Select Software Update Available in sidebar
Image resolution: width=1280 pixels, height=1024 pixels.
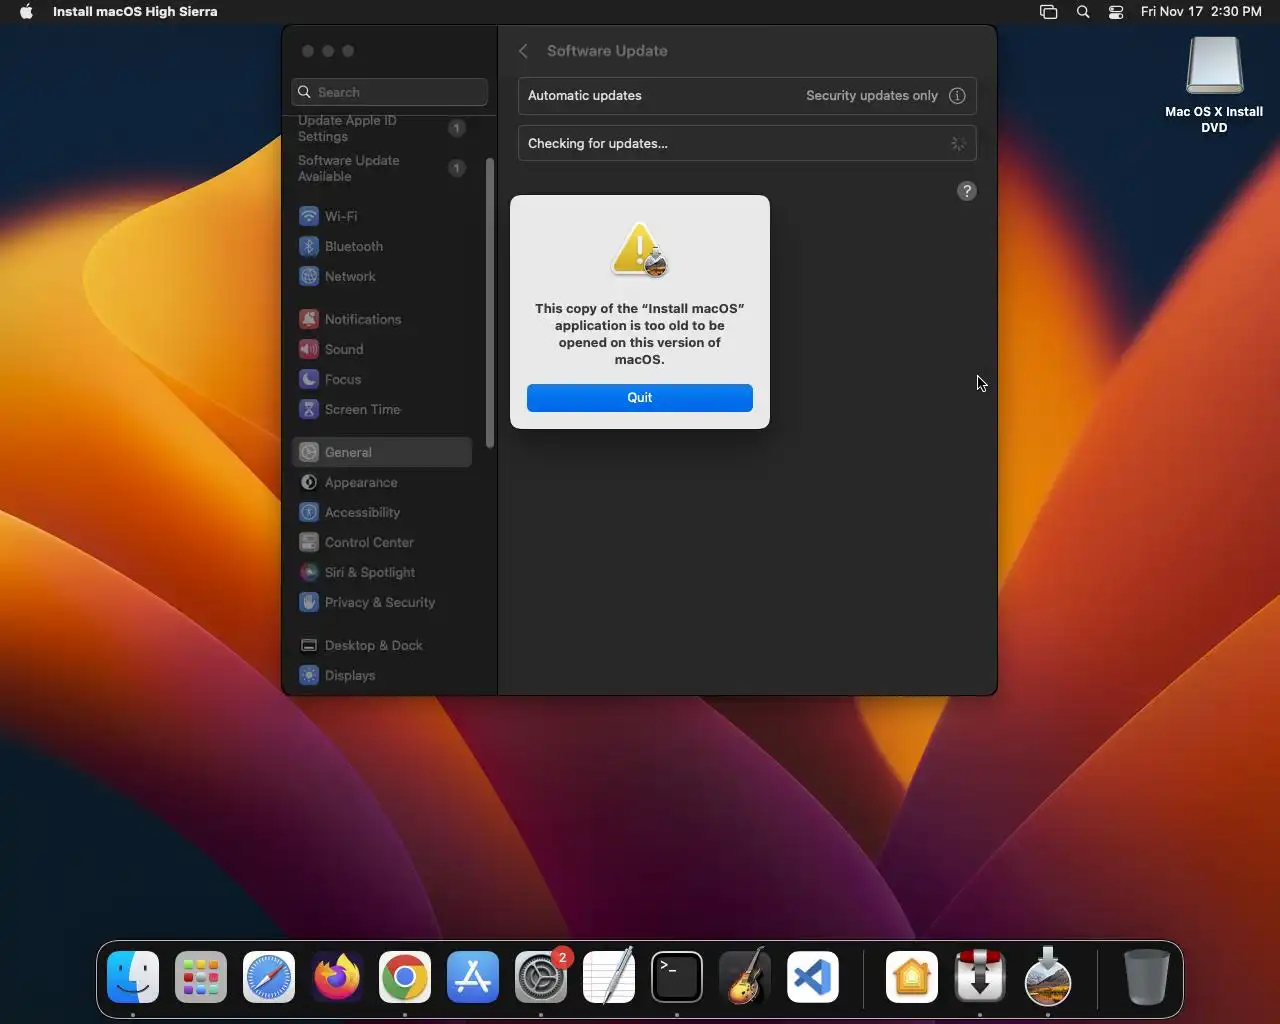[x=381, y=168]
